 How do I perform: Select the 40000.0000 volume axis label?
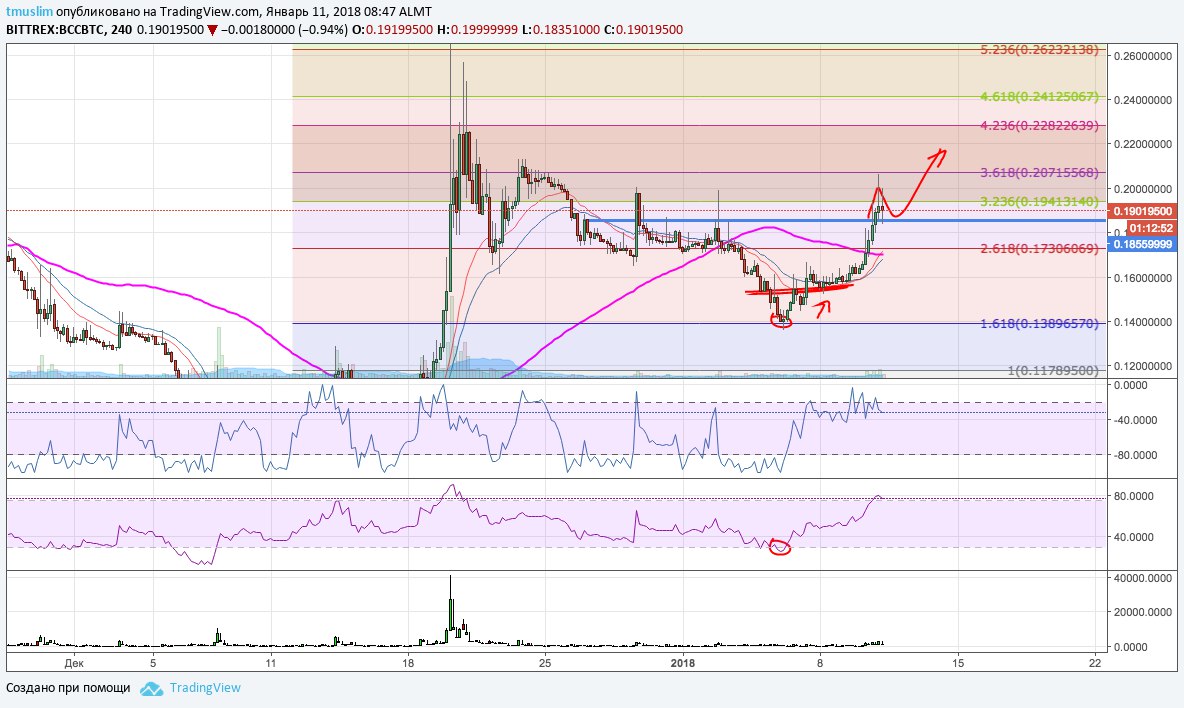pos(1142,578)
